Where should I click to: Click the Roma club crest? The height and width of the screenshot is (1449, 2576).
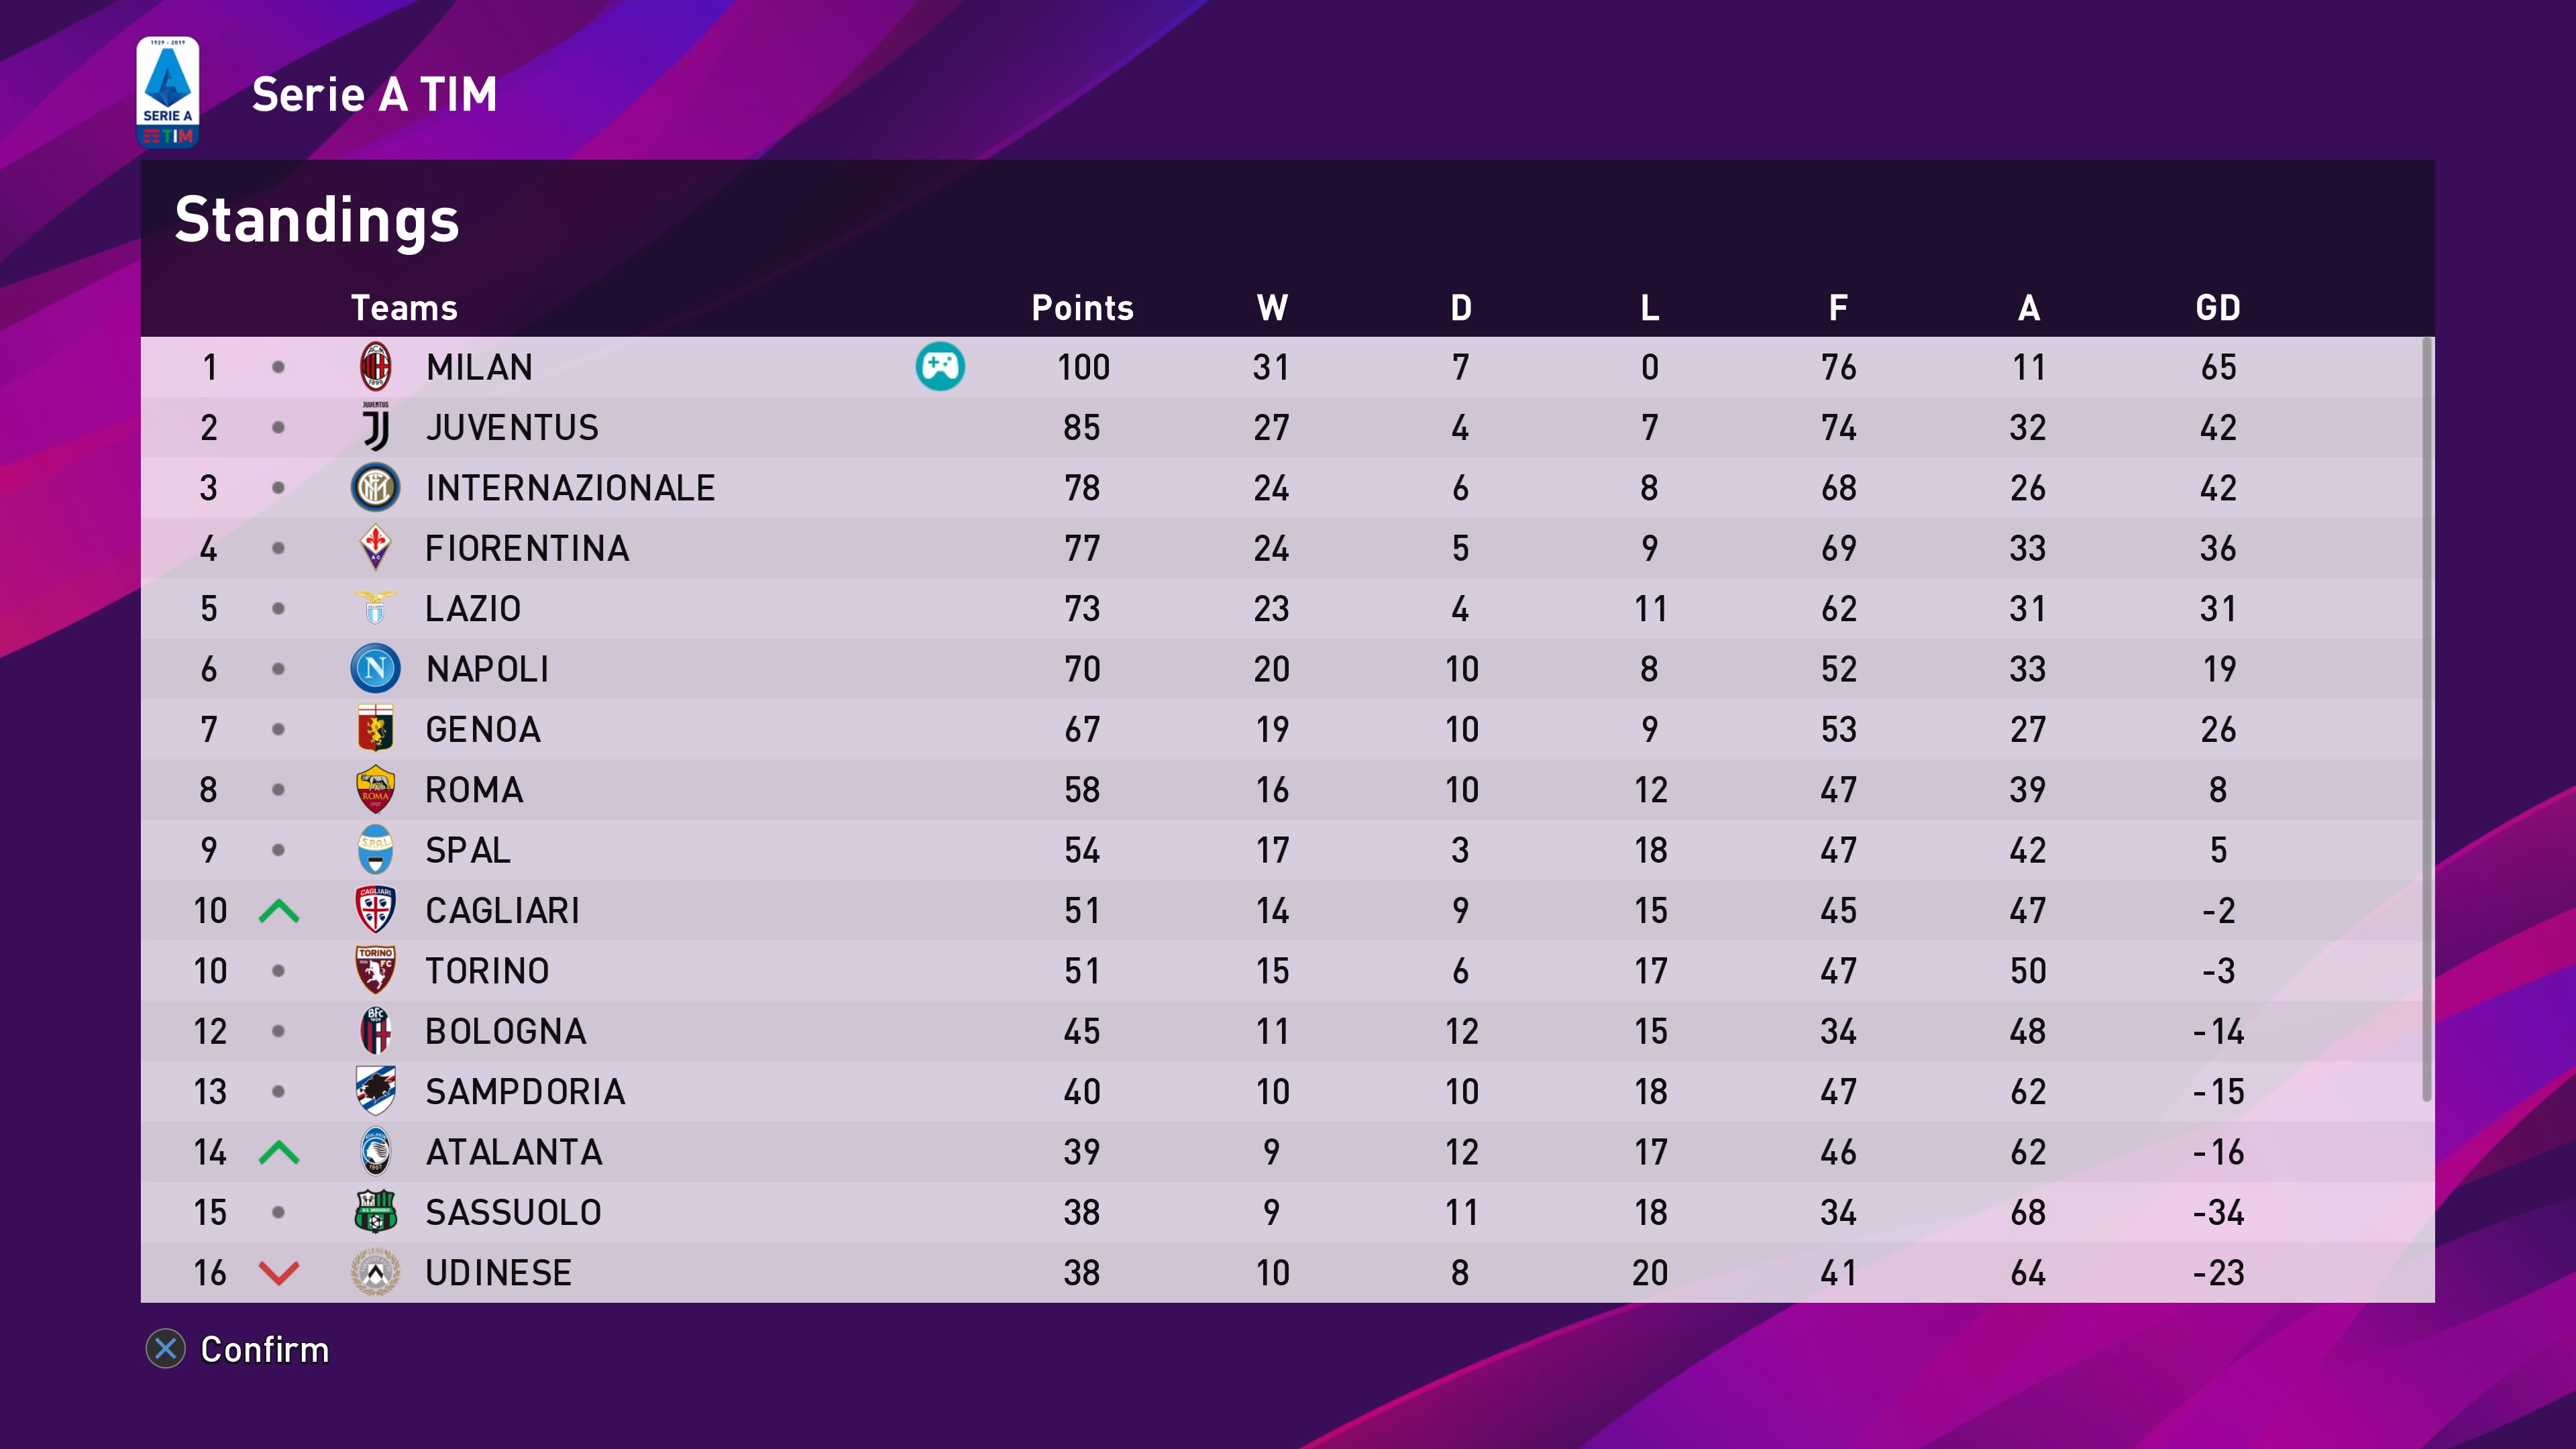pos(375,790)
